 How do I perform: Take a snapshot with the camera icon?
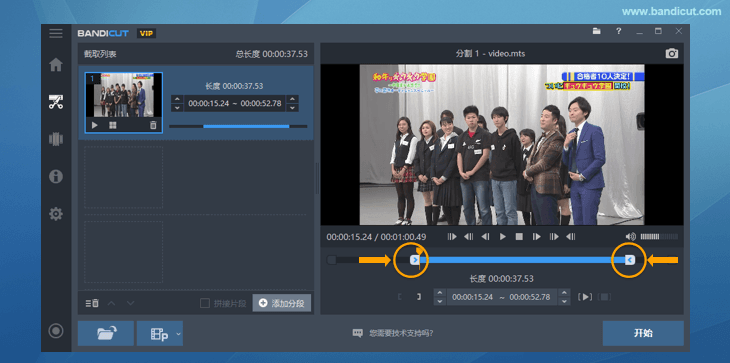tap(671, 54)
